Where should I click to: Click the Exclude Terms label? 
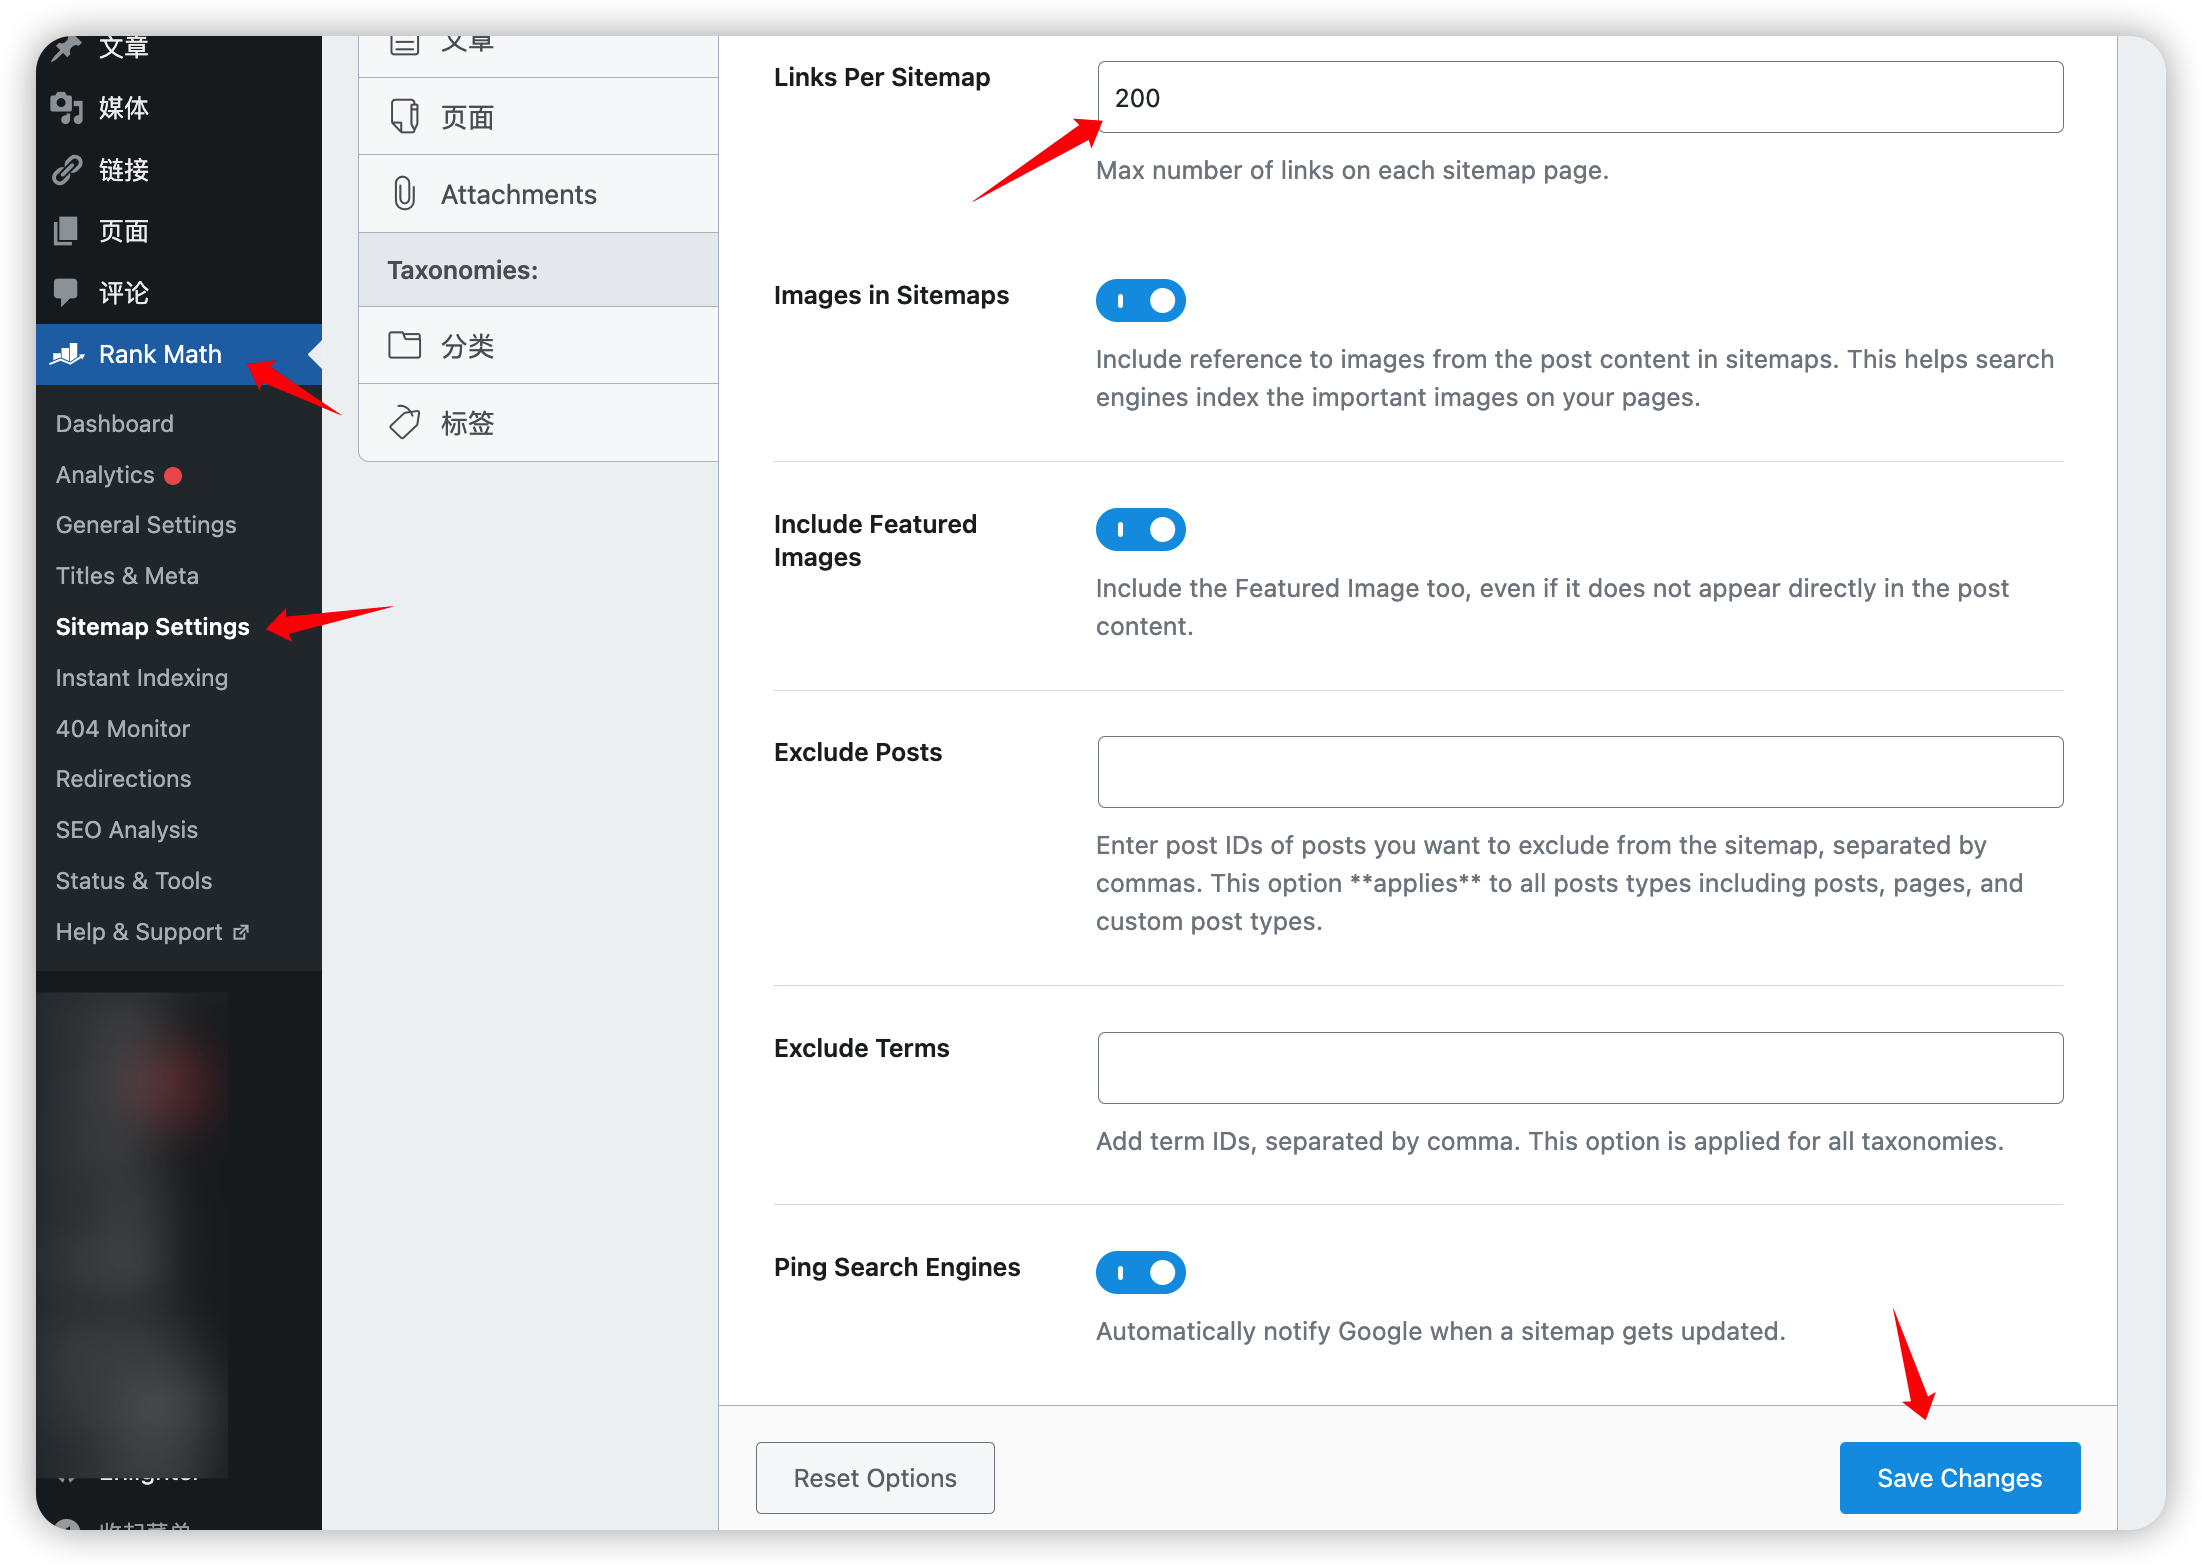pyautogui.click(x=862, y=1048)
